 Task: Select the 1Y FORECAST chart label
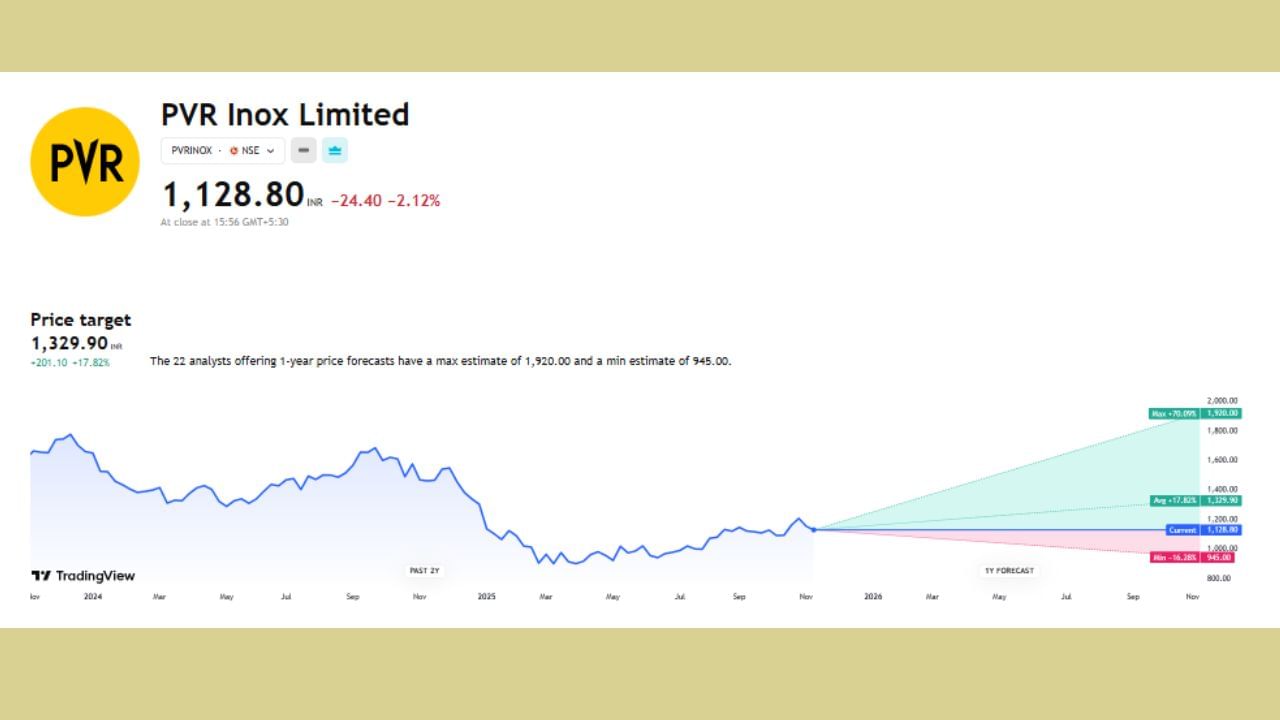[1009, 571]
